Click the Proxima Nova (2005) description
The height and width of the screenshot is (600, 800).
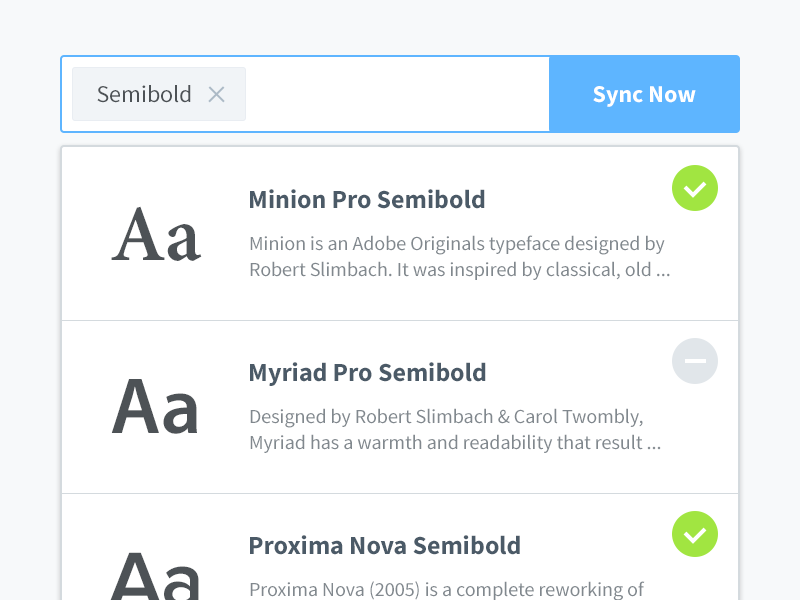(446, 590)
